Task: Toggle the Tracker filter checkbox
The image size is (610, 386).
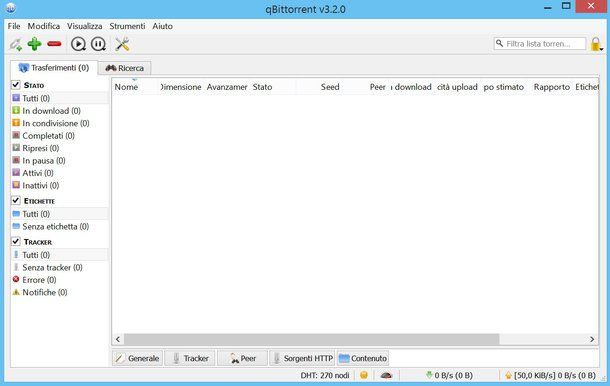Action: pyautogui.click(x=16, y=241)
